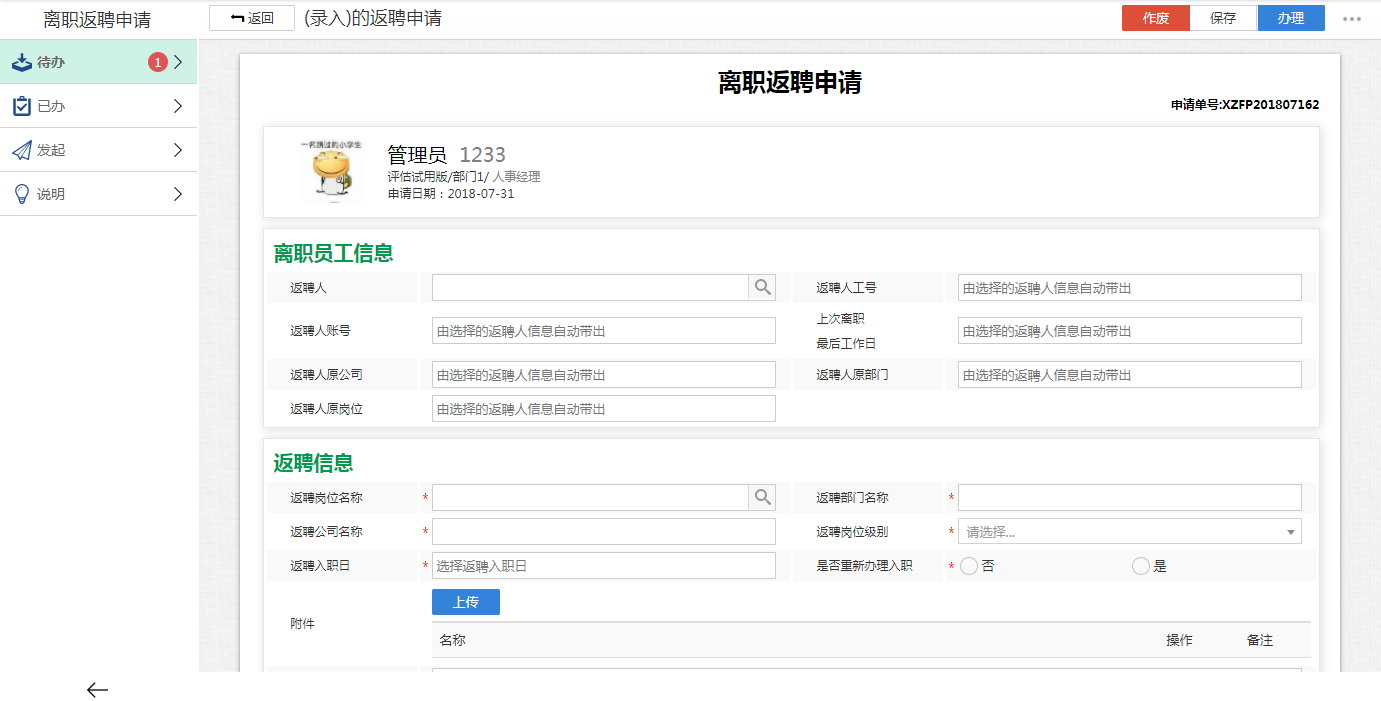Click the 返聘人原公司 input field
This screenshot has width=1381, height=701.
(x=604, y=375)
